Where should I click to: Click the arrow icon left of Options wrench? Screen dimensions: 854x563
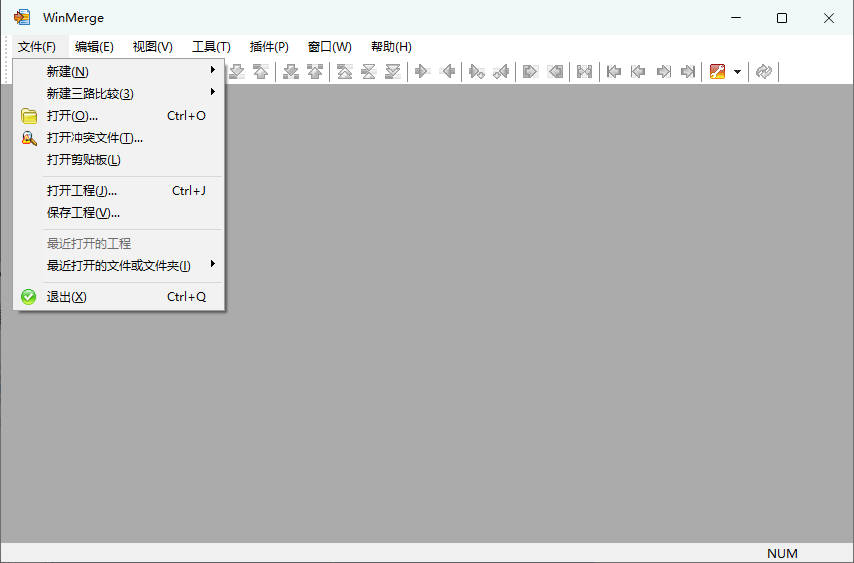click(x=688, y=71)
